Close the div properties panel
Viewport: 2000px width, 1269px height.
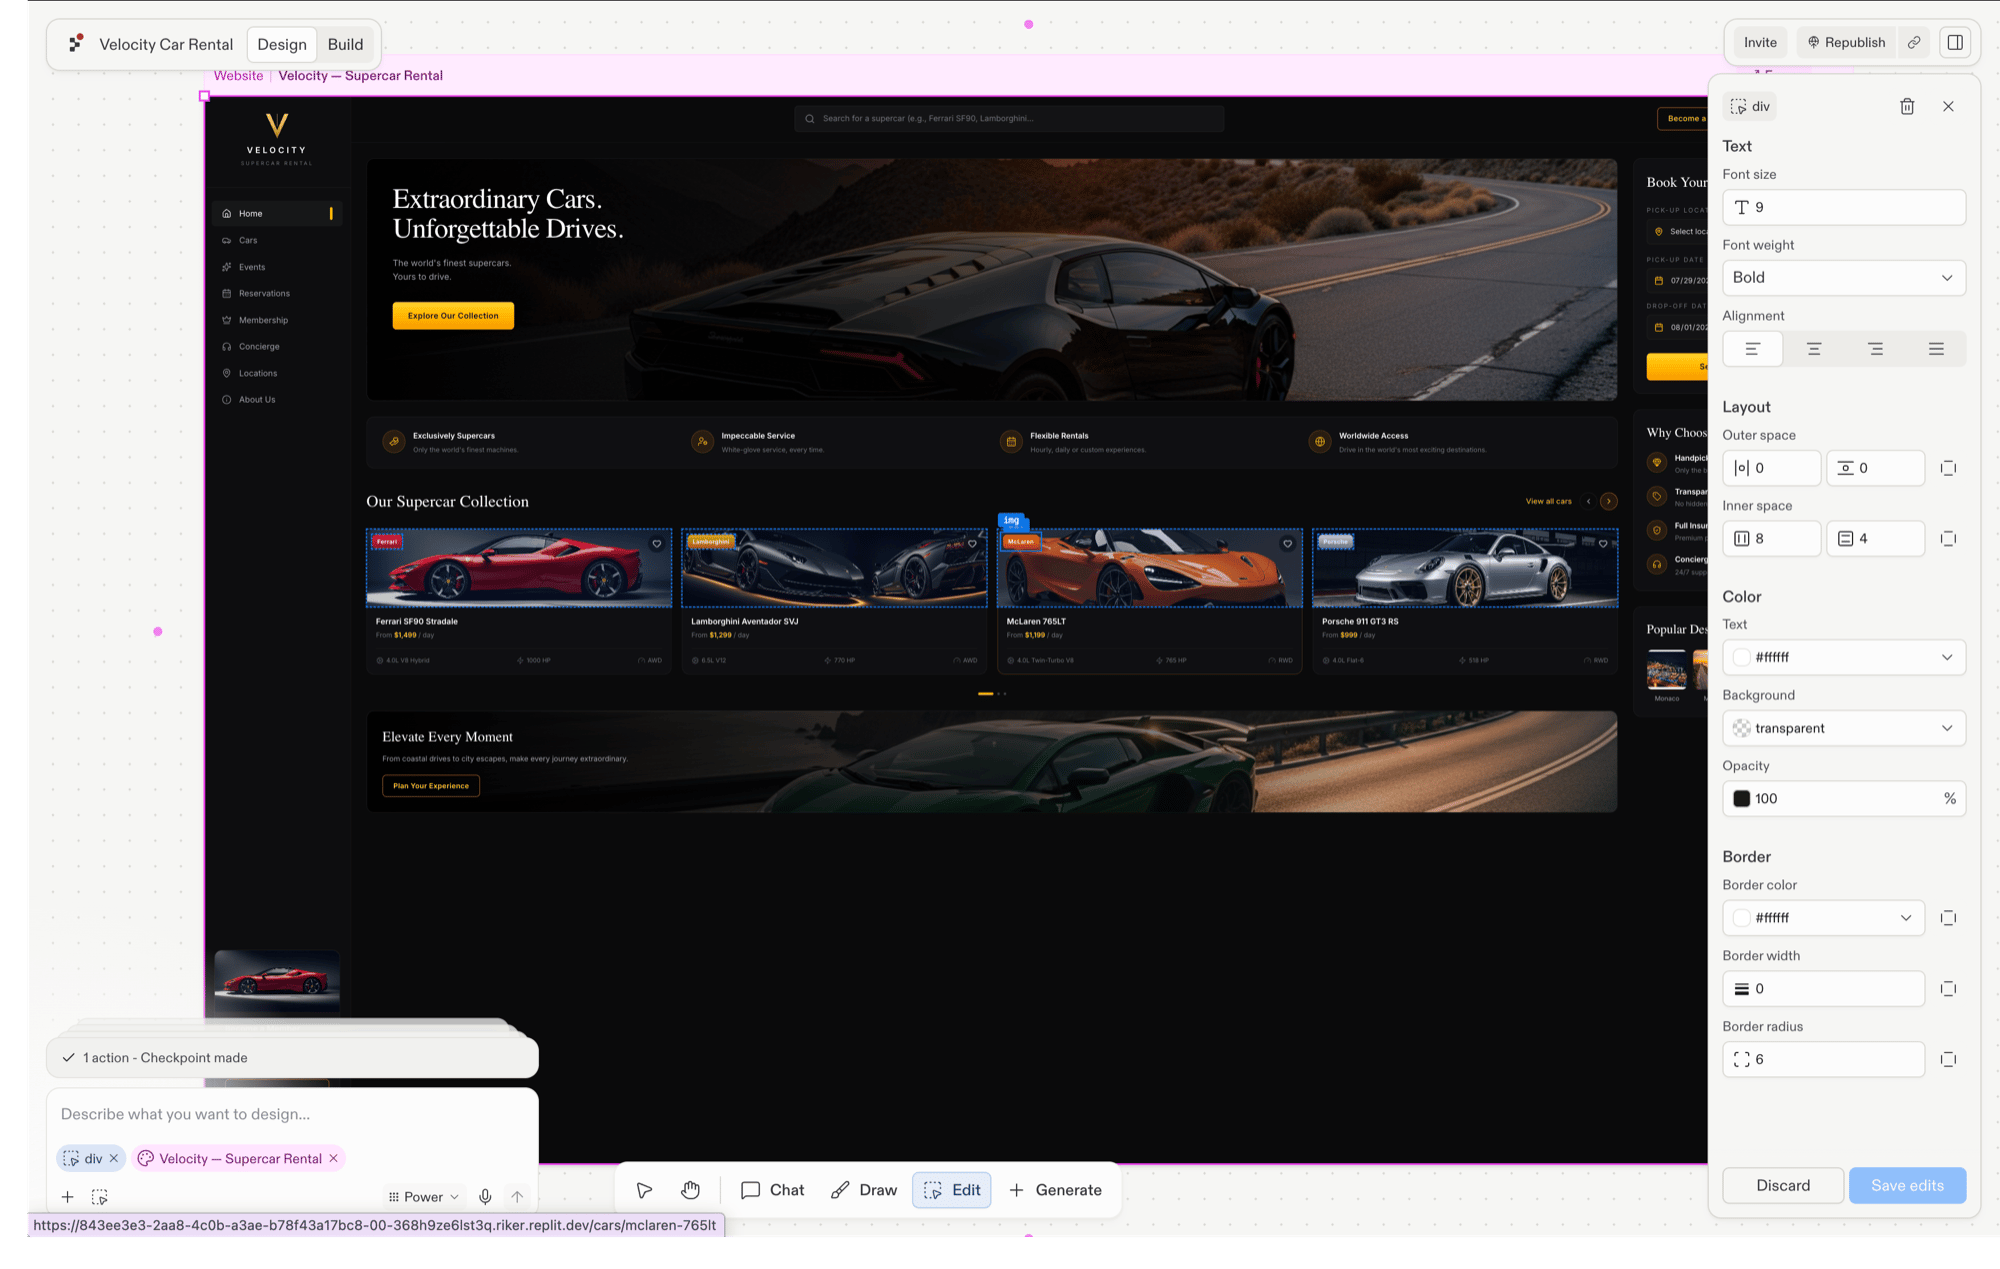coord(1948,106)
